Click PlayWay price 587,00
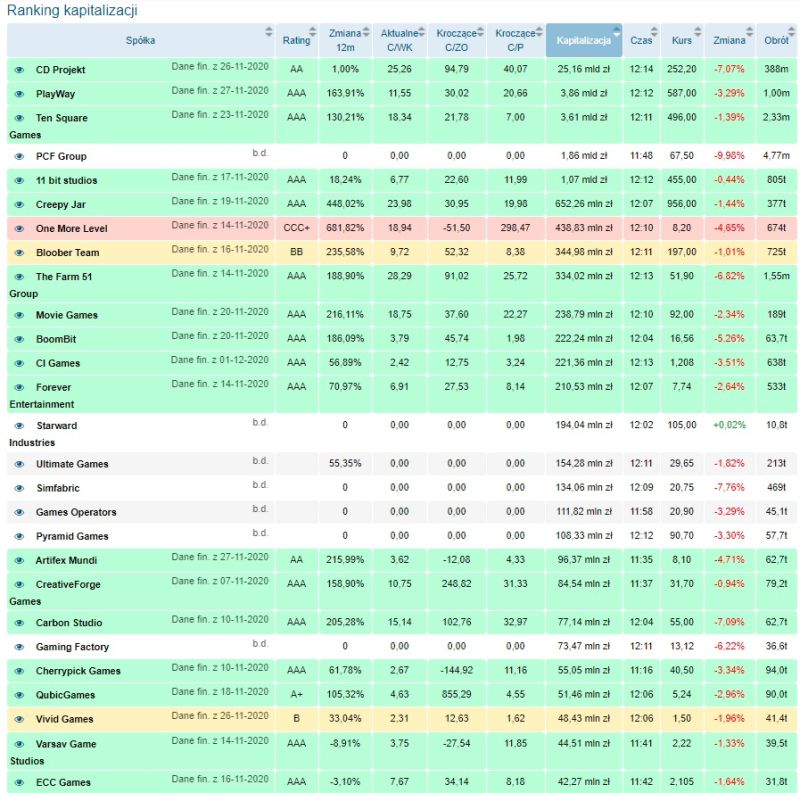This screenshot has height=793, width=800. coord(682,93)
